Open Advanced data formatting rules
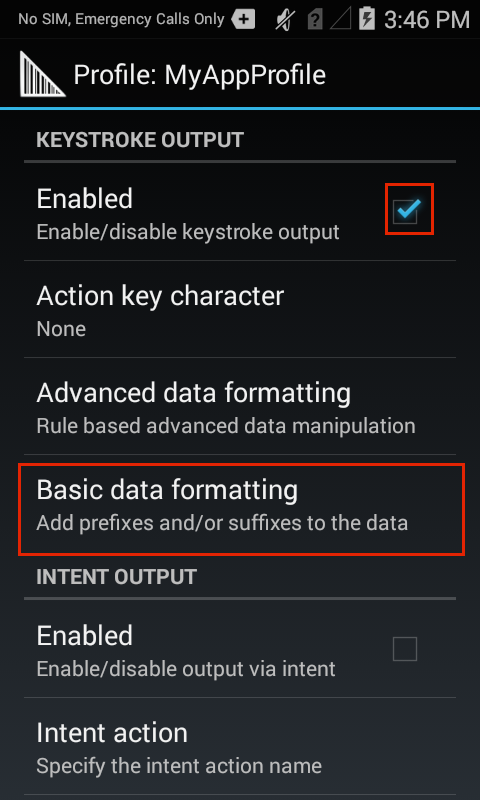The width and height of the screenshot is (480, 800). tap(240, 406)
